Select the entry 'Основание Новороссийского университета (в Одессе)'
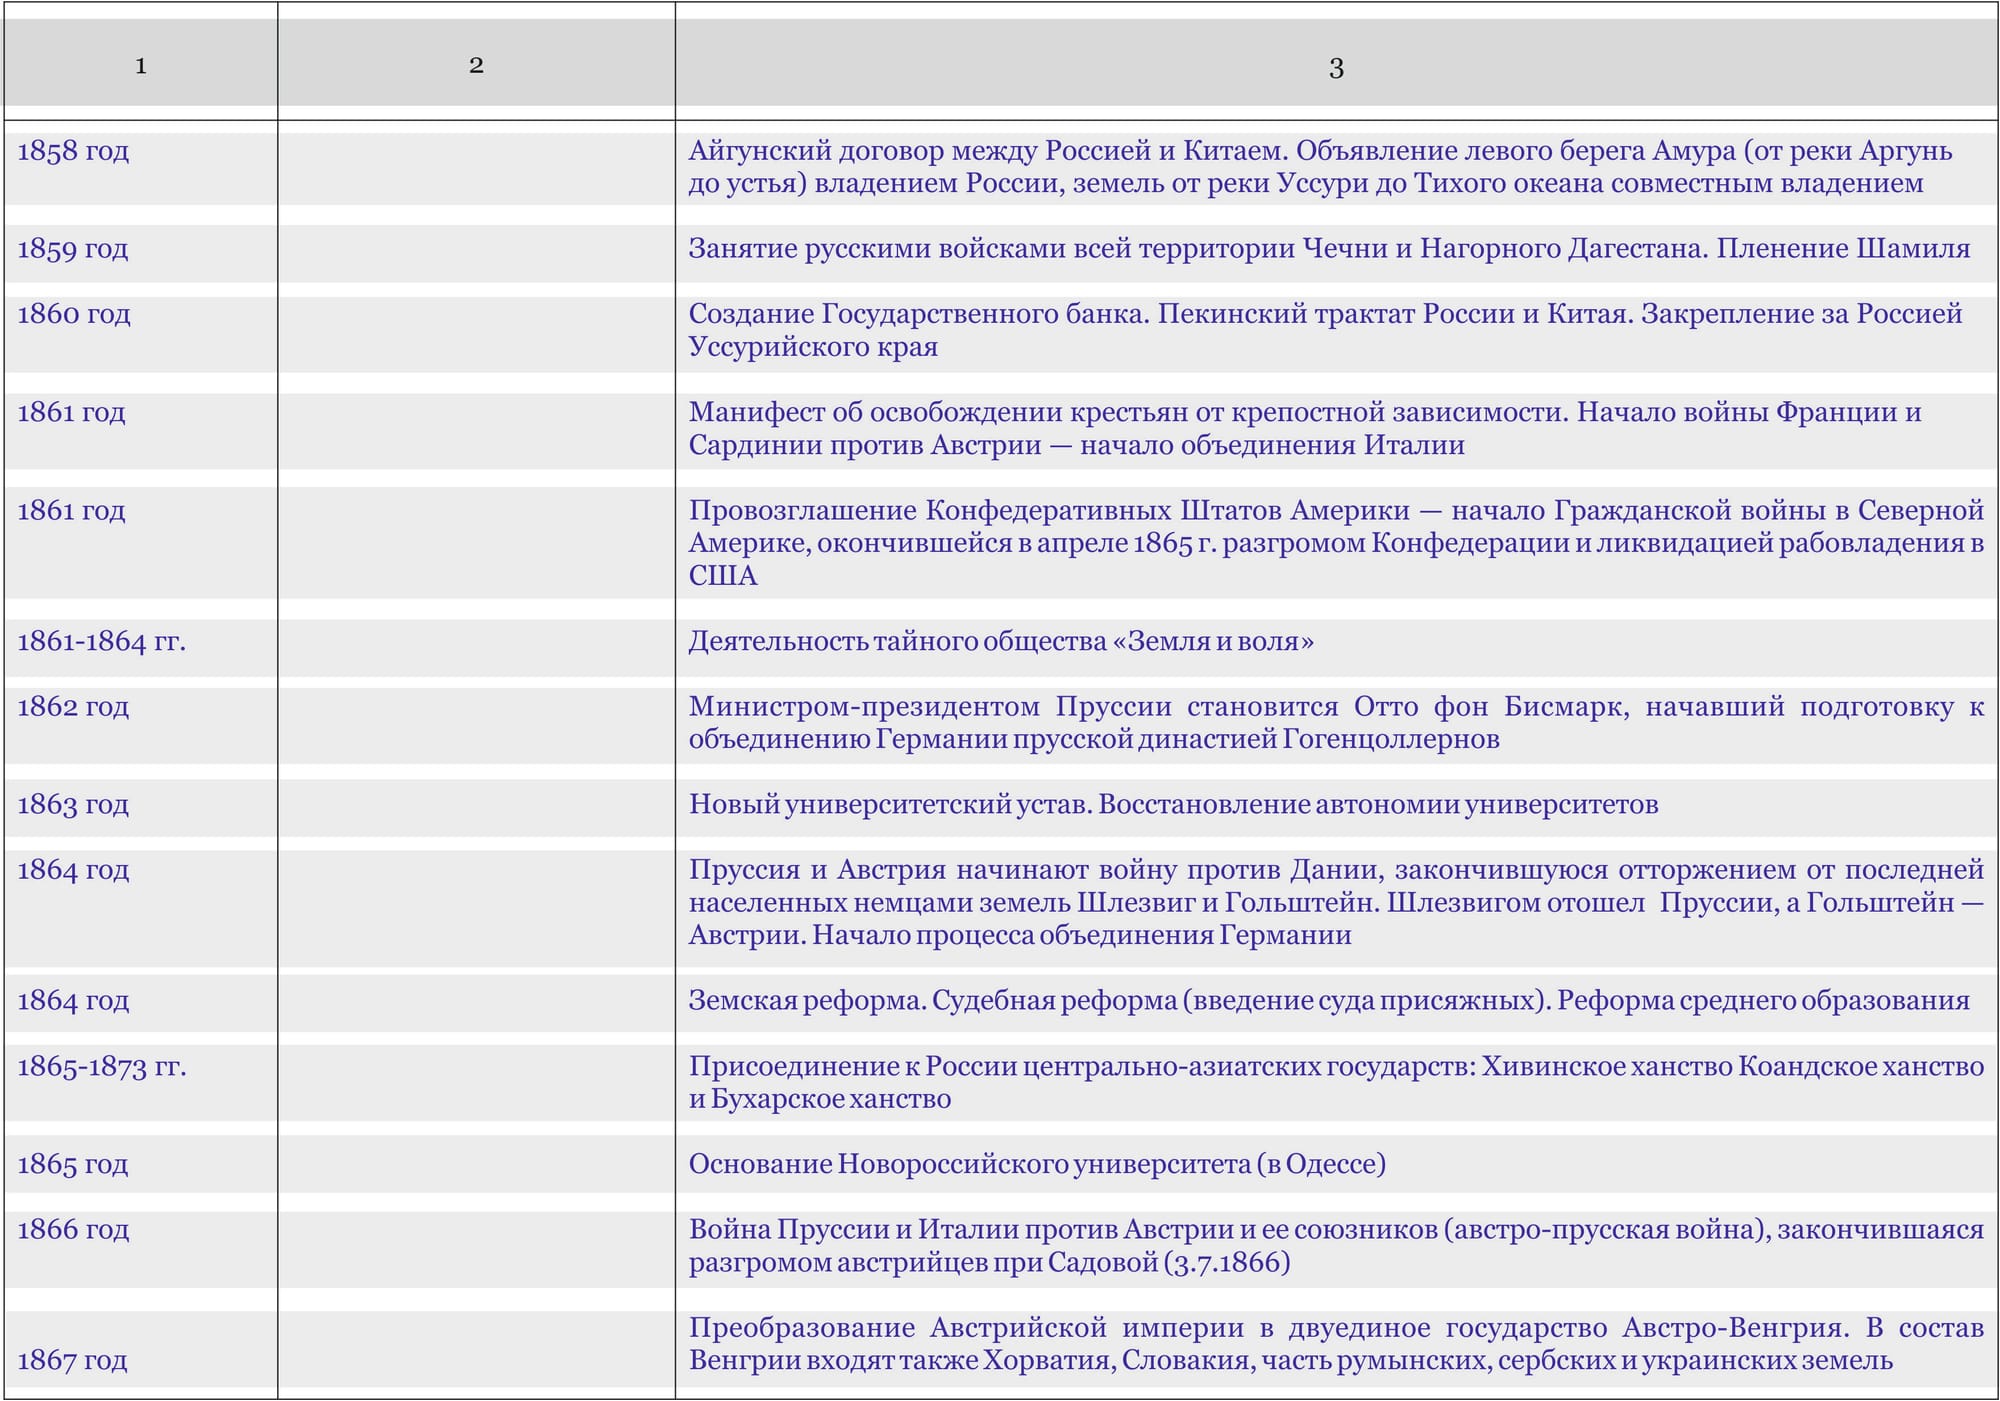 click(x=1037, y=1164)
